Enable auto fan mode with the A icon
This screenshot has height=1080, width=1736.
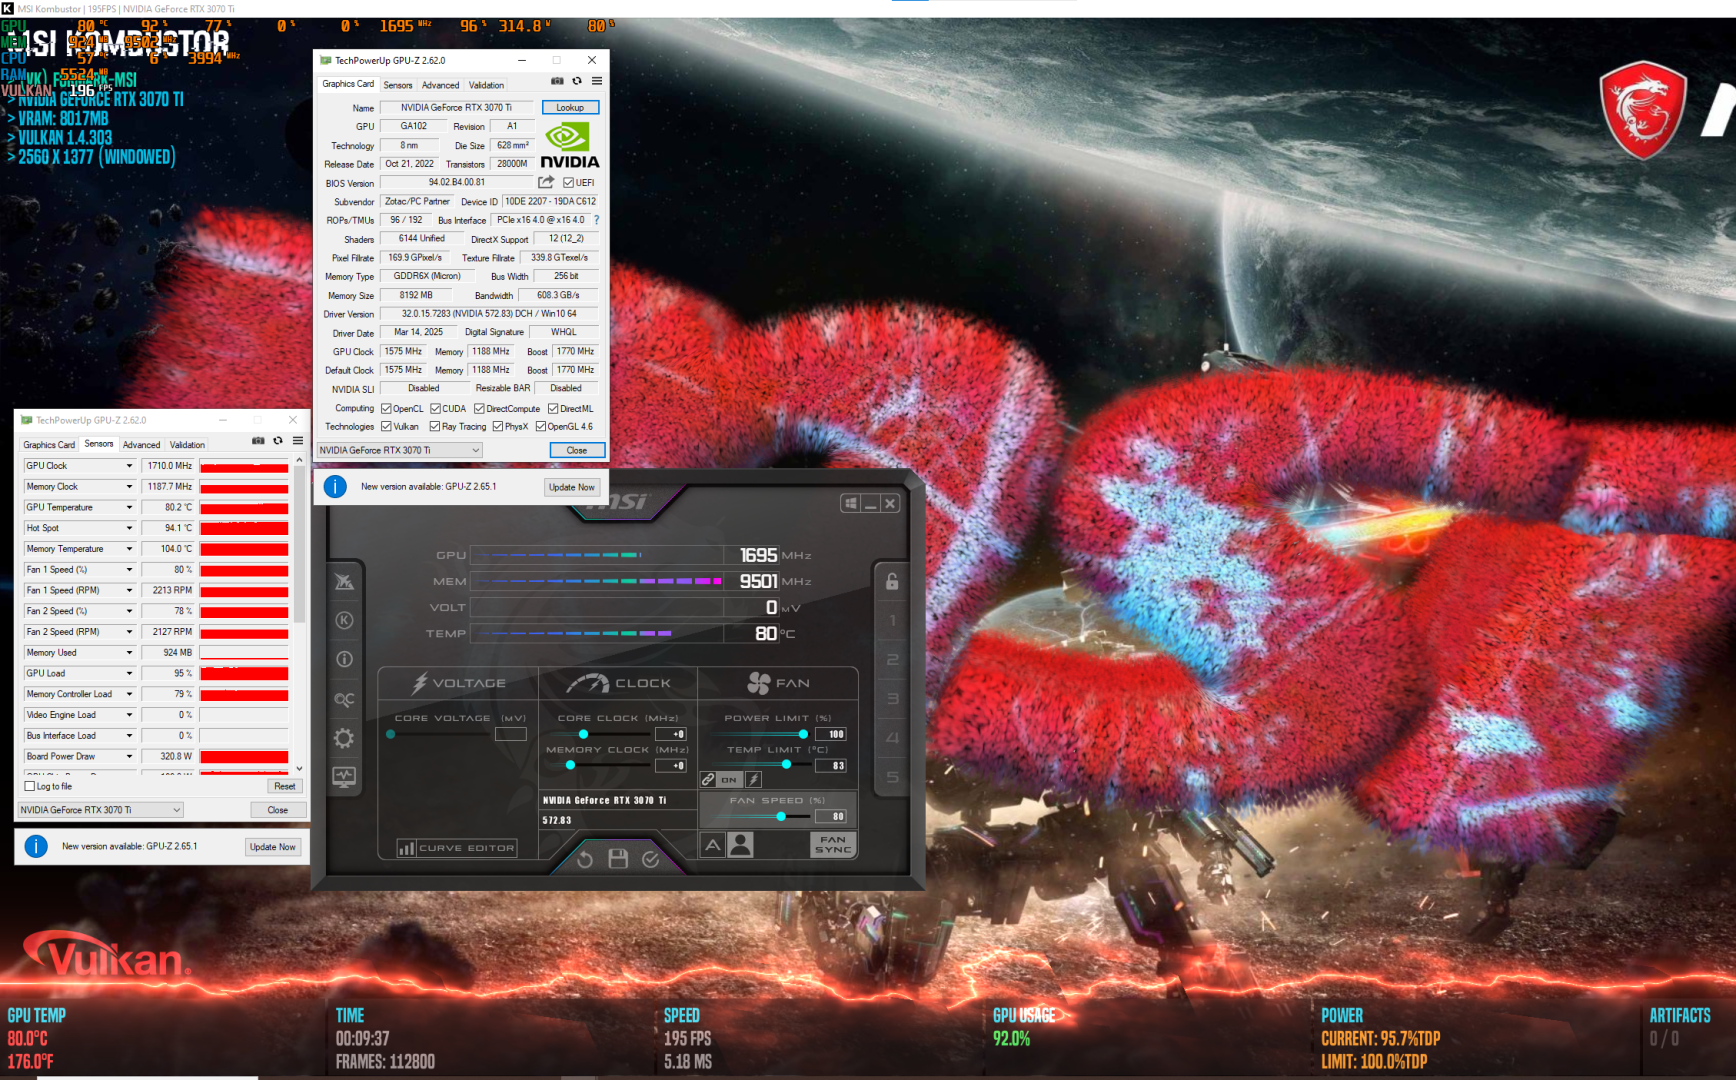click(713, 845)
